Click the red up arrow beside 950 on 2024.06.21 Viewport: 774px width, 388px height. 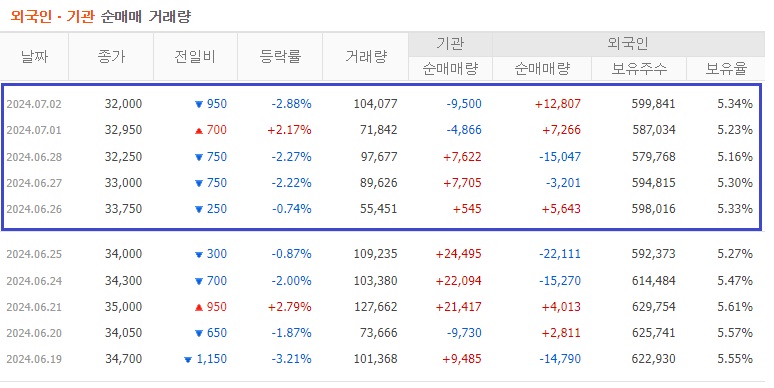tap(199, 307)
